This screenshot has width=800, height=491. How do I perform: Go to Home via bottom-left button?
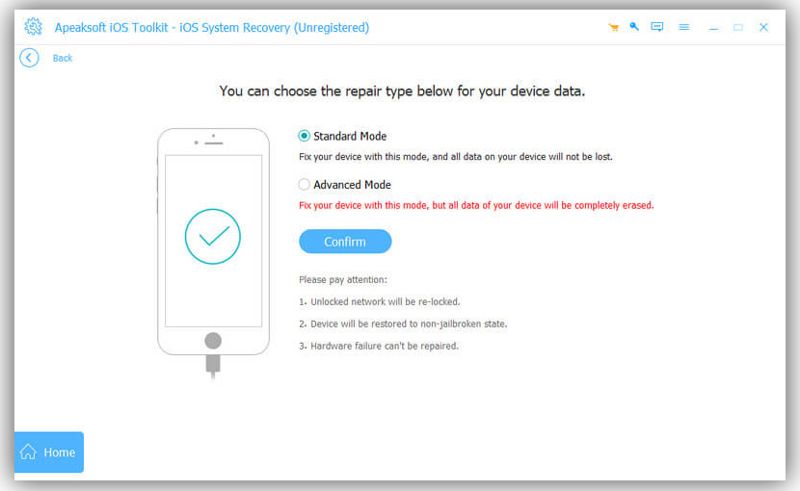tap(49, 452)
